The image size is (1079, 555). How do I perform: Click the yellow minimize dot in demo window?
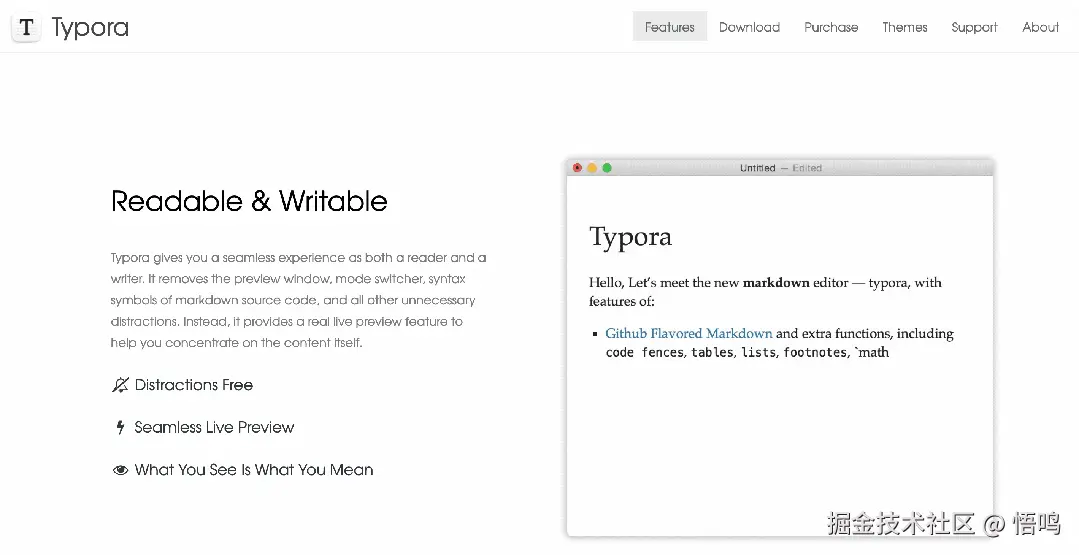click(x=592, y=168)
